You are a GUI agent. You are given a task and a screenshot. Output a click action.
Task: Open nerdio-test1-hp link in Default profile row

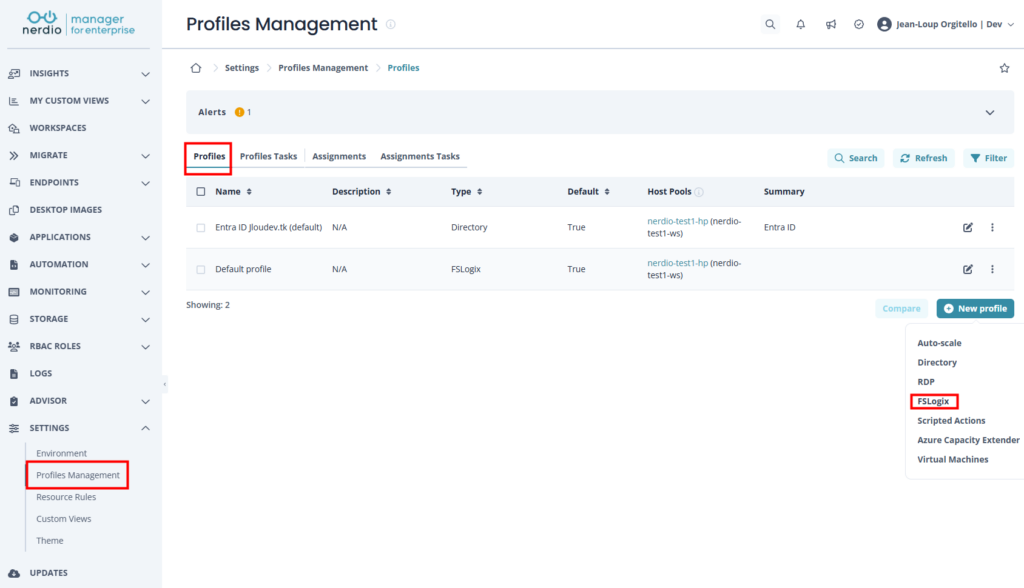click(677, 263)
